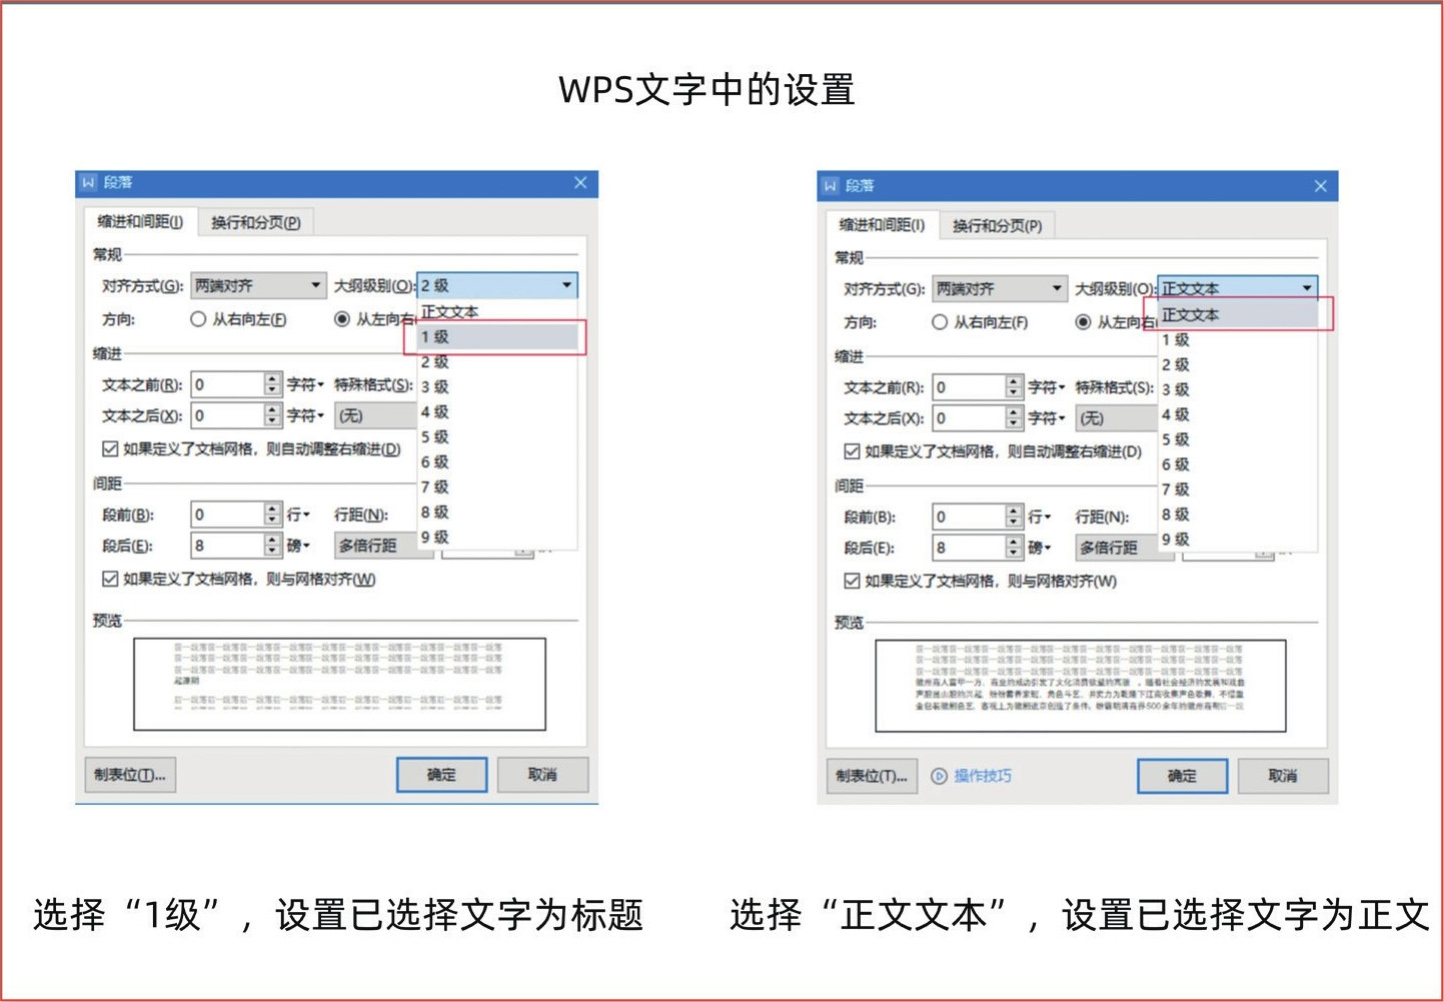Image resolution: width=1444 pixels, height=1002 pixels.
Task: Choose 7 级 in the right dialog outline list
Action: pyautogui.click(x=1237, y=490)
